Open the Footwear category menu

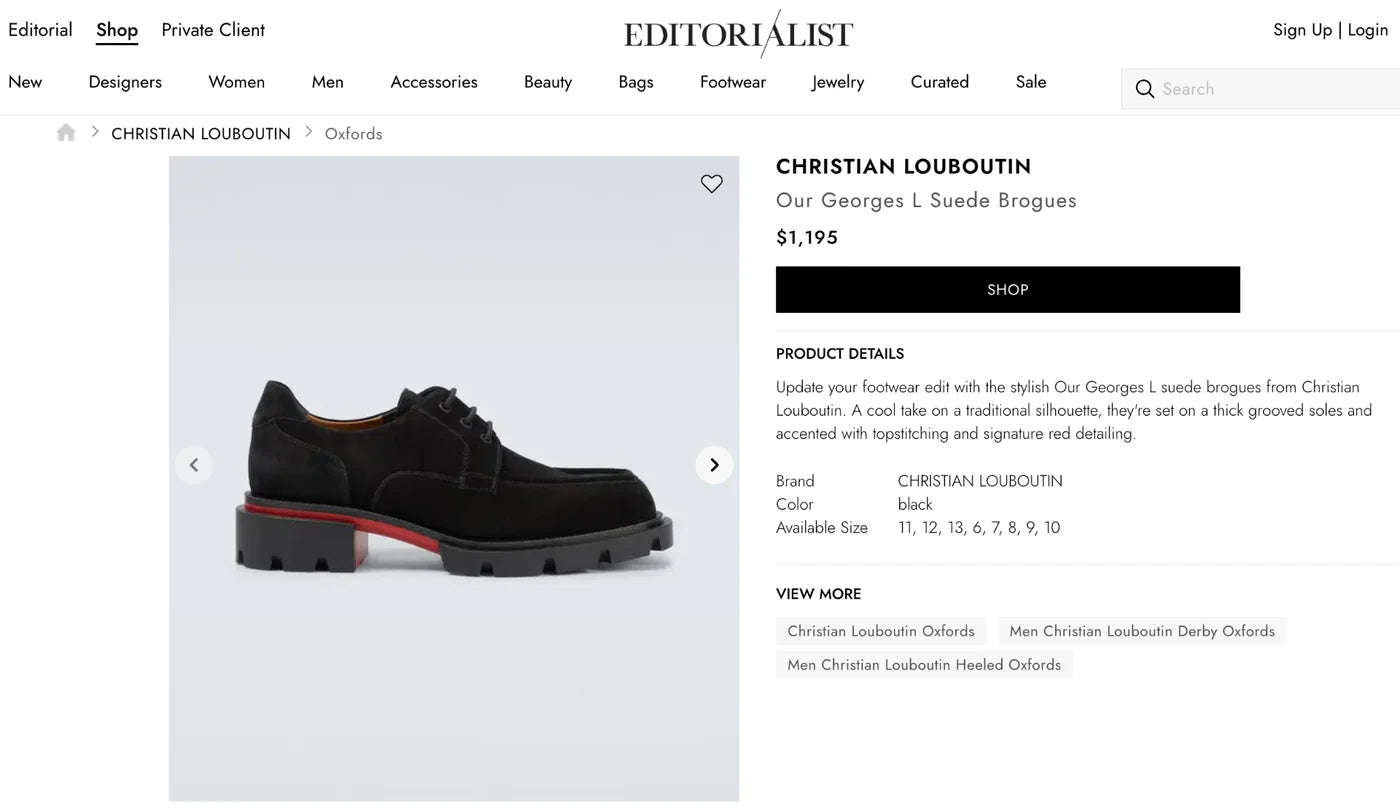click(732, 82)
